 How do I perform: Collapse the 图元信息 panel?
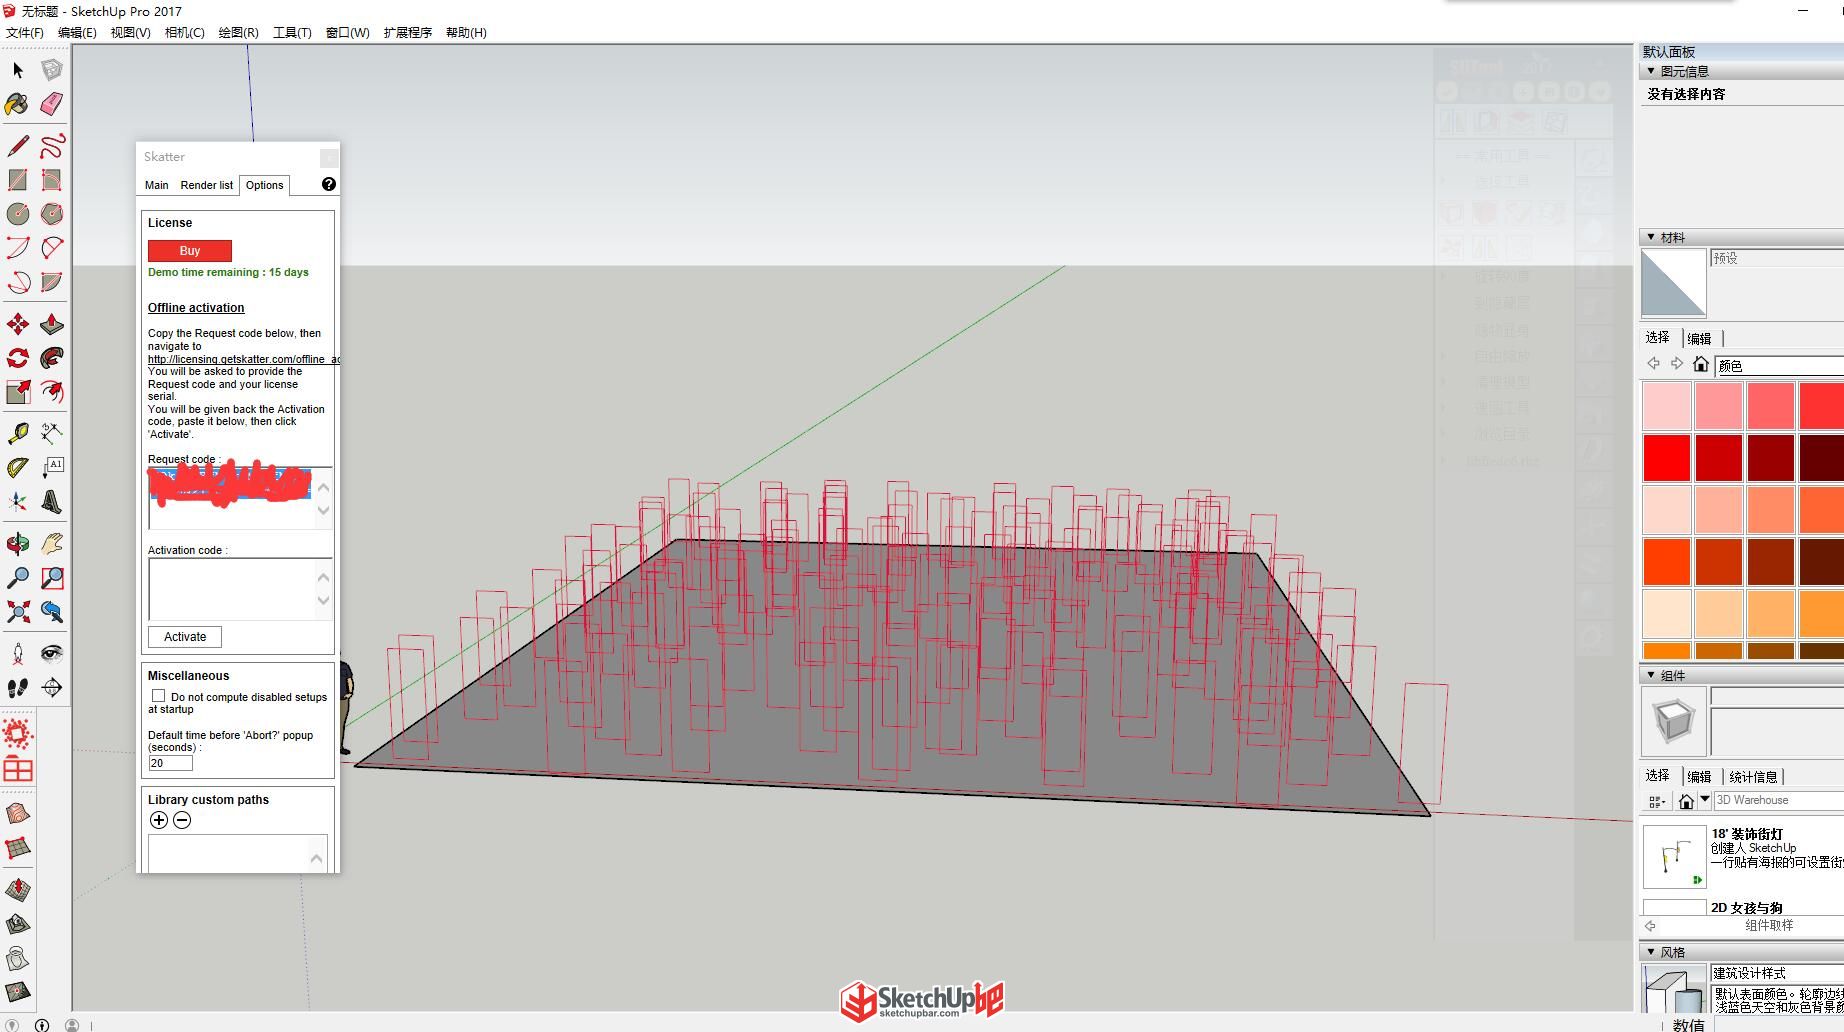pyautogui.click(x=1651, y=71)
